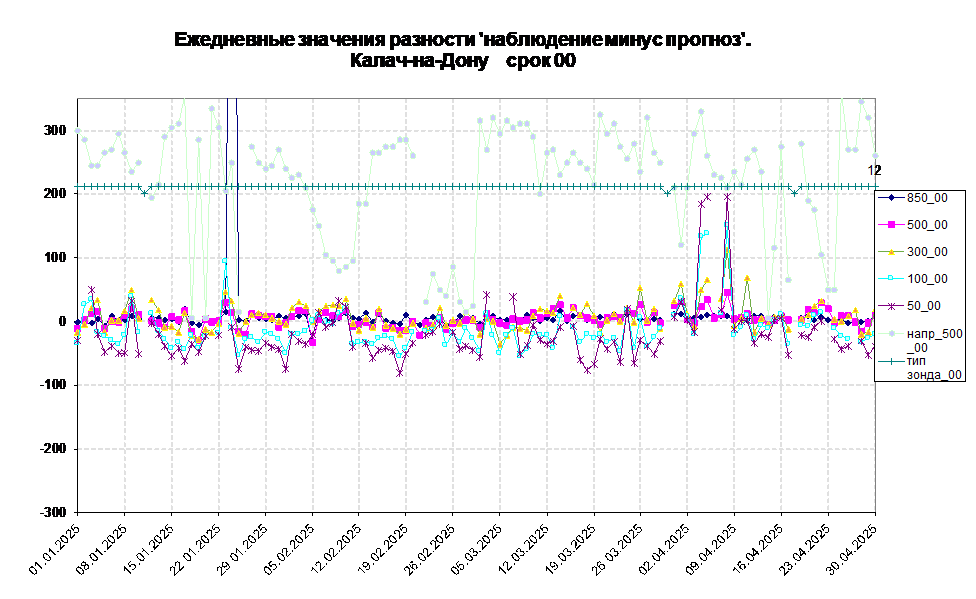Click the data label '12' at right edge

(875, 171)
